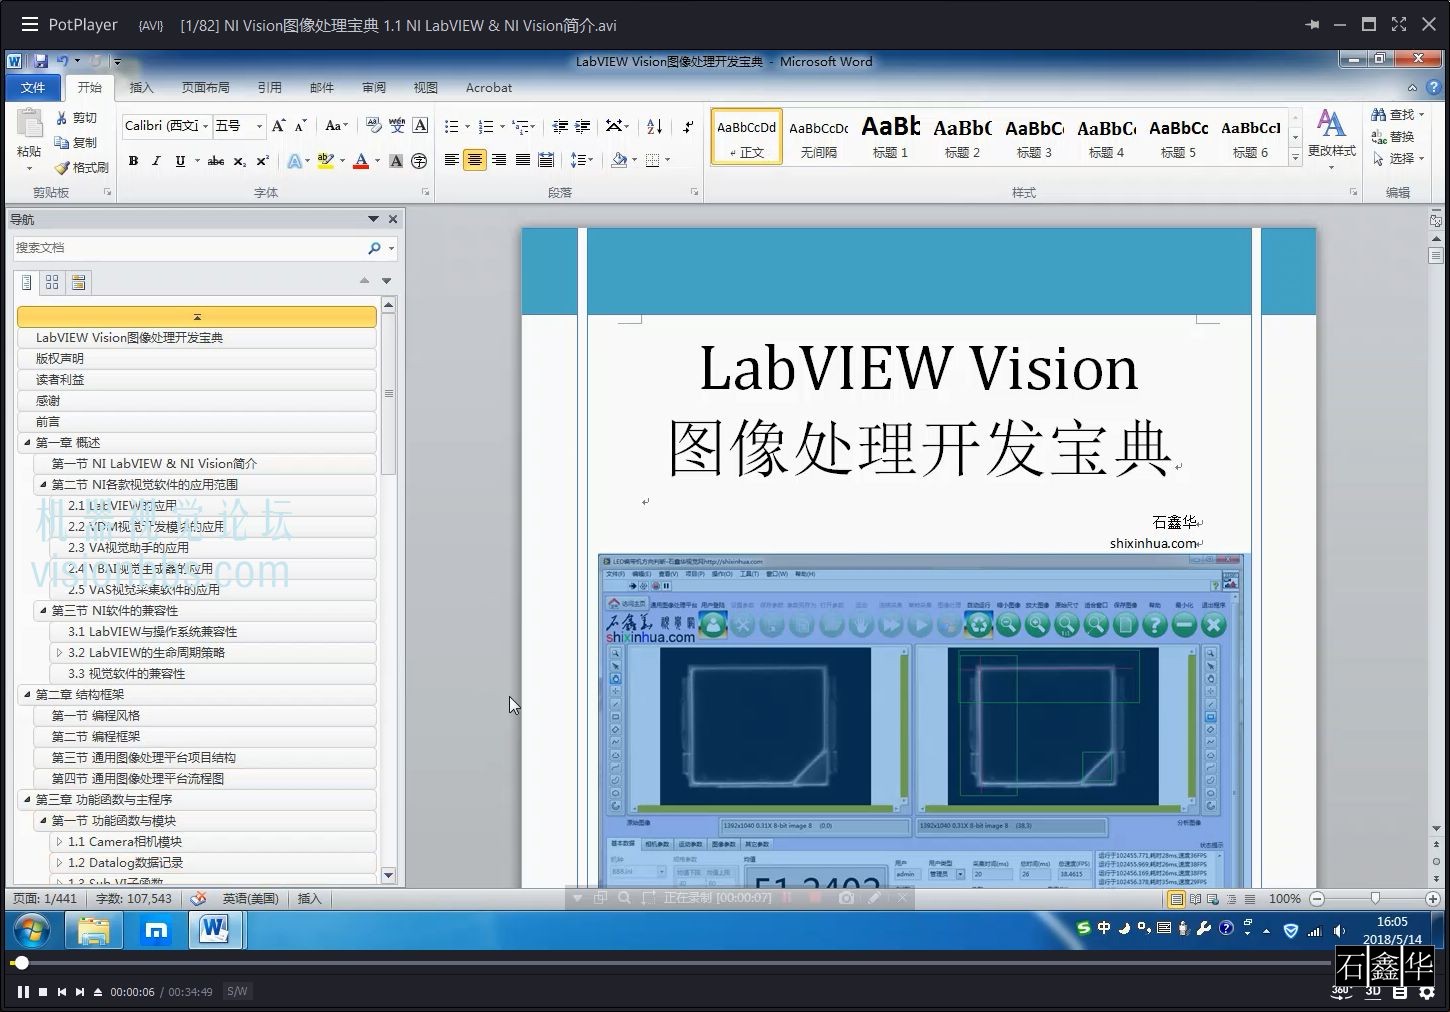Expand 3.2 LabVIEW的生命周期策略 item
This screenshot has height=1012, width=1450.
[60, 652]
